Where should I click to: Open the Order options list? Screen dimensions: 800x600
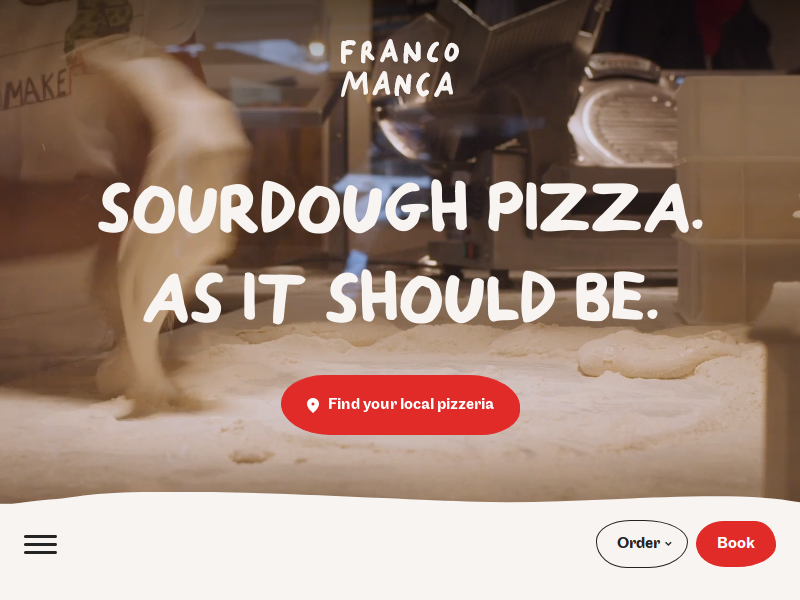point(642,543)
